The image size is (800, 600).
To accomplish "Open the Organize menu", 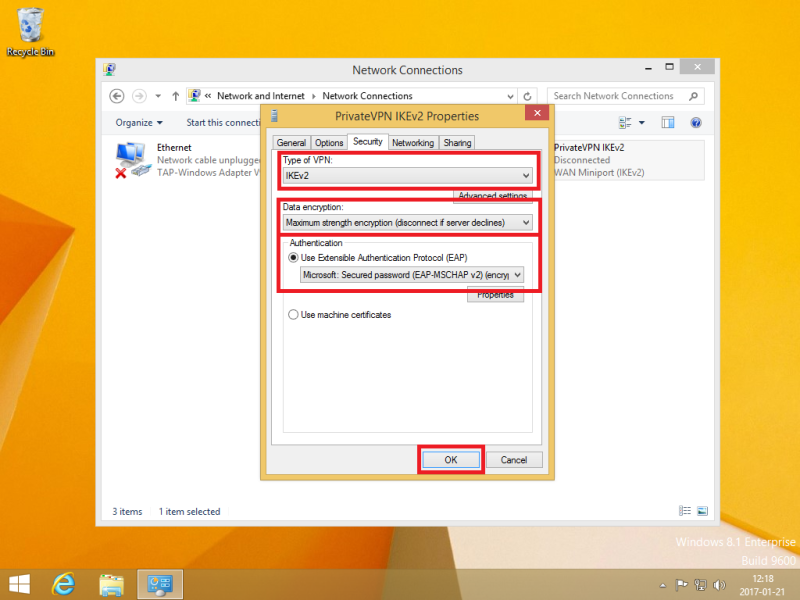I will [x=139, y=122].
